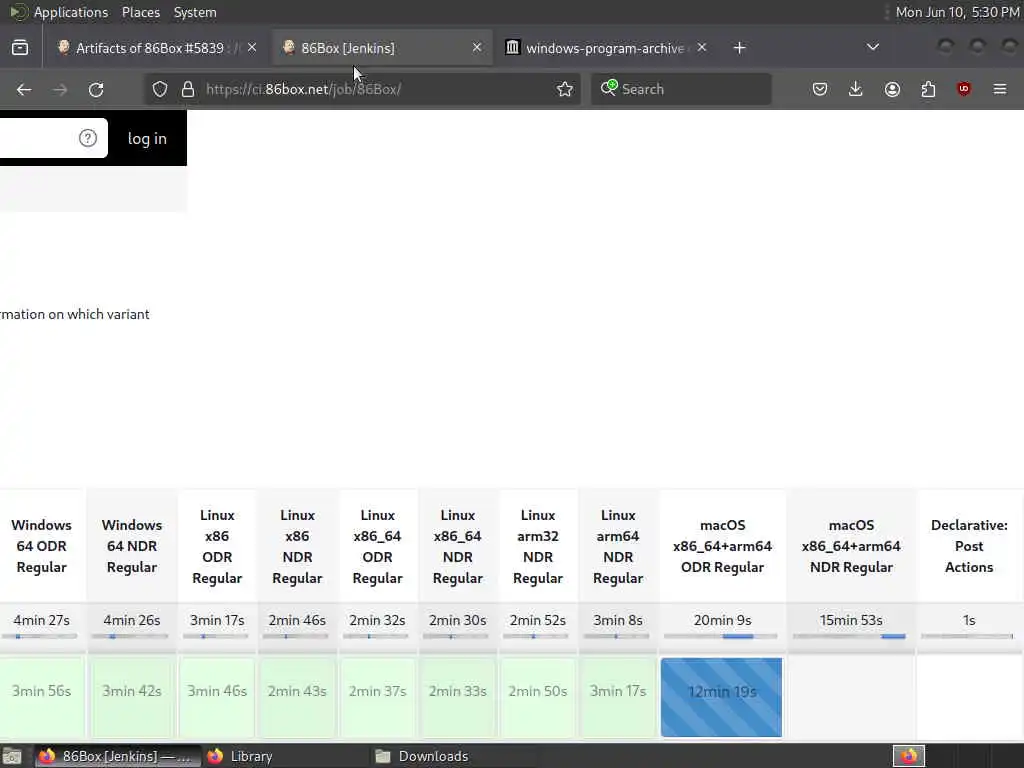Open the Firefox hamburger menu

click(1000, 89)
